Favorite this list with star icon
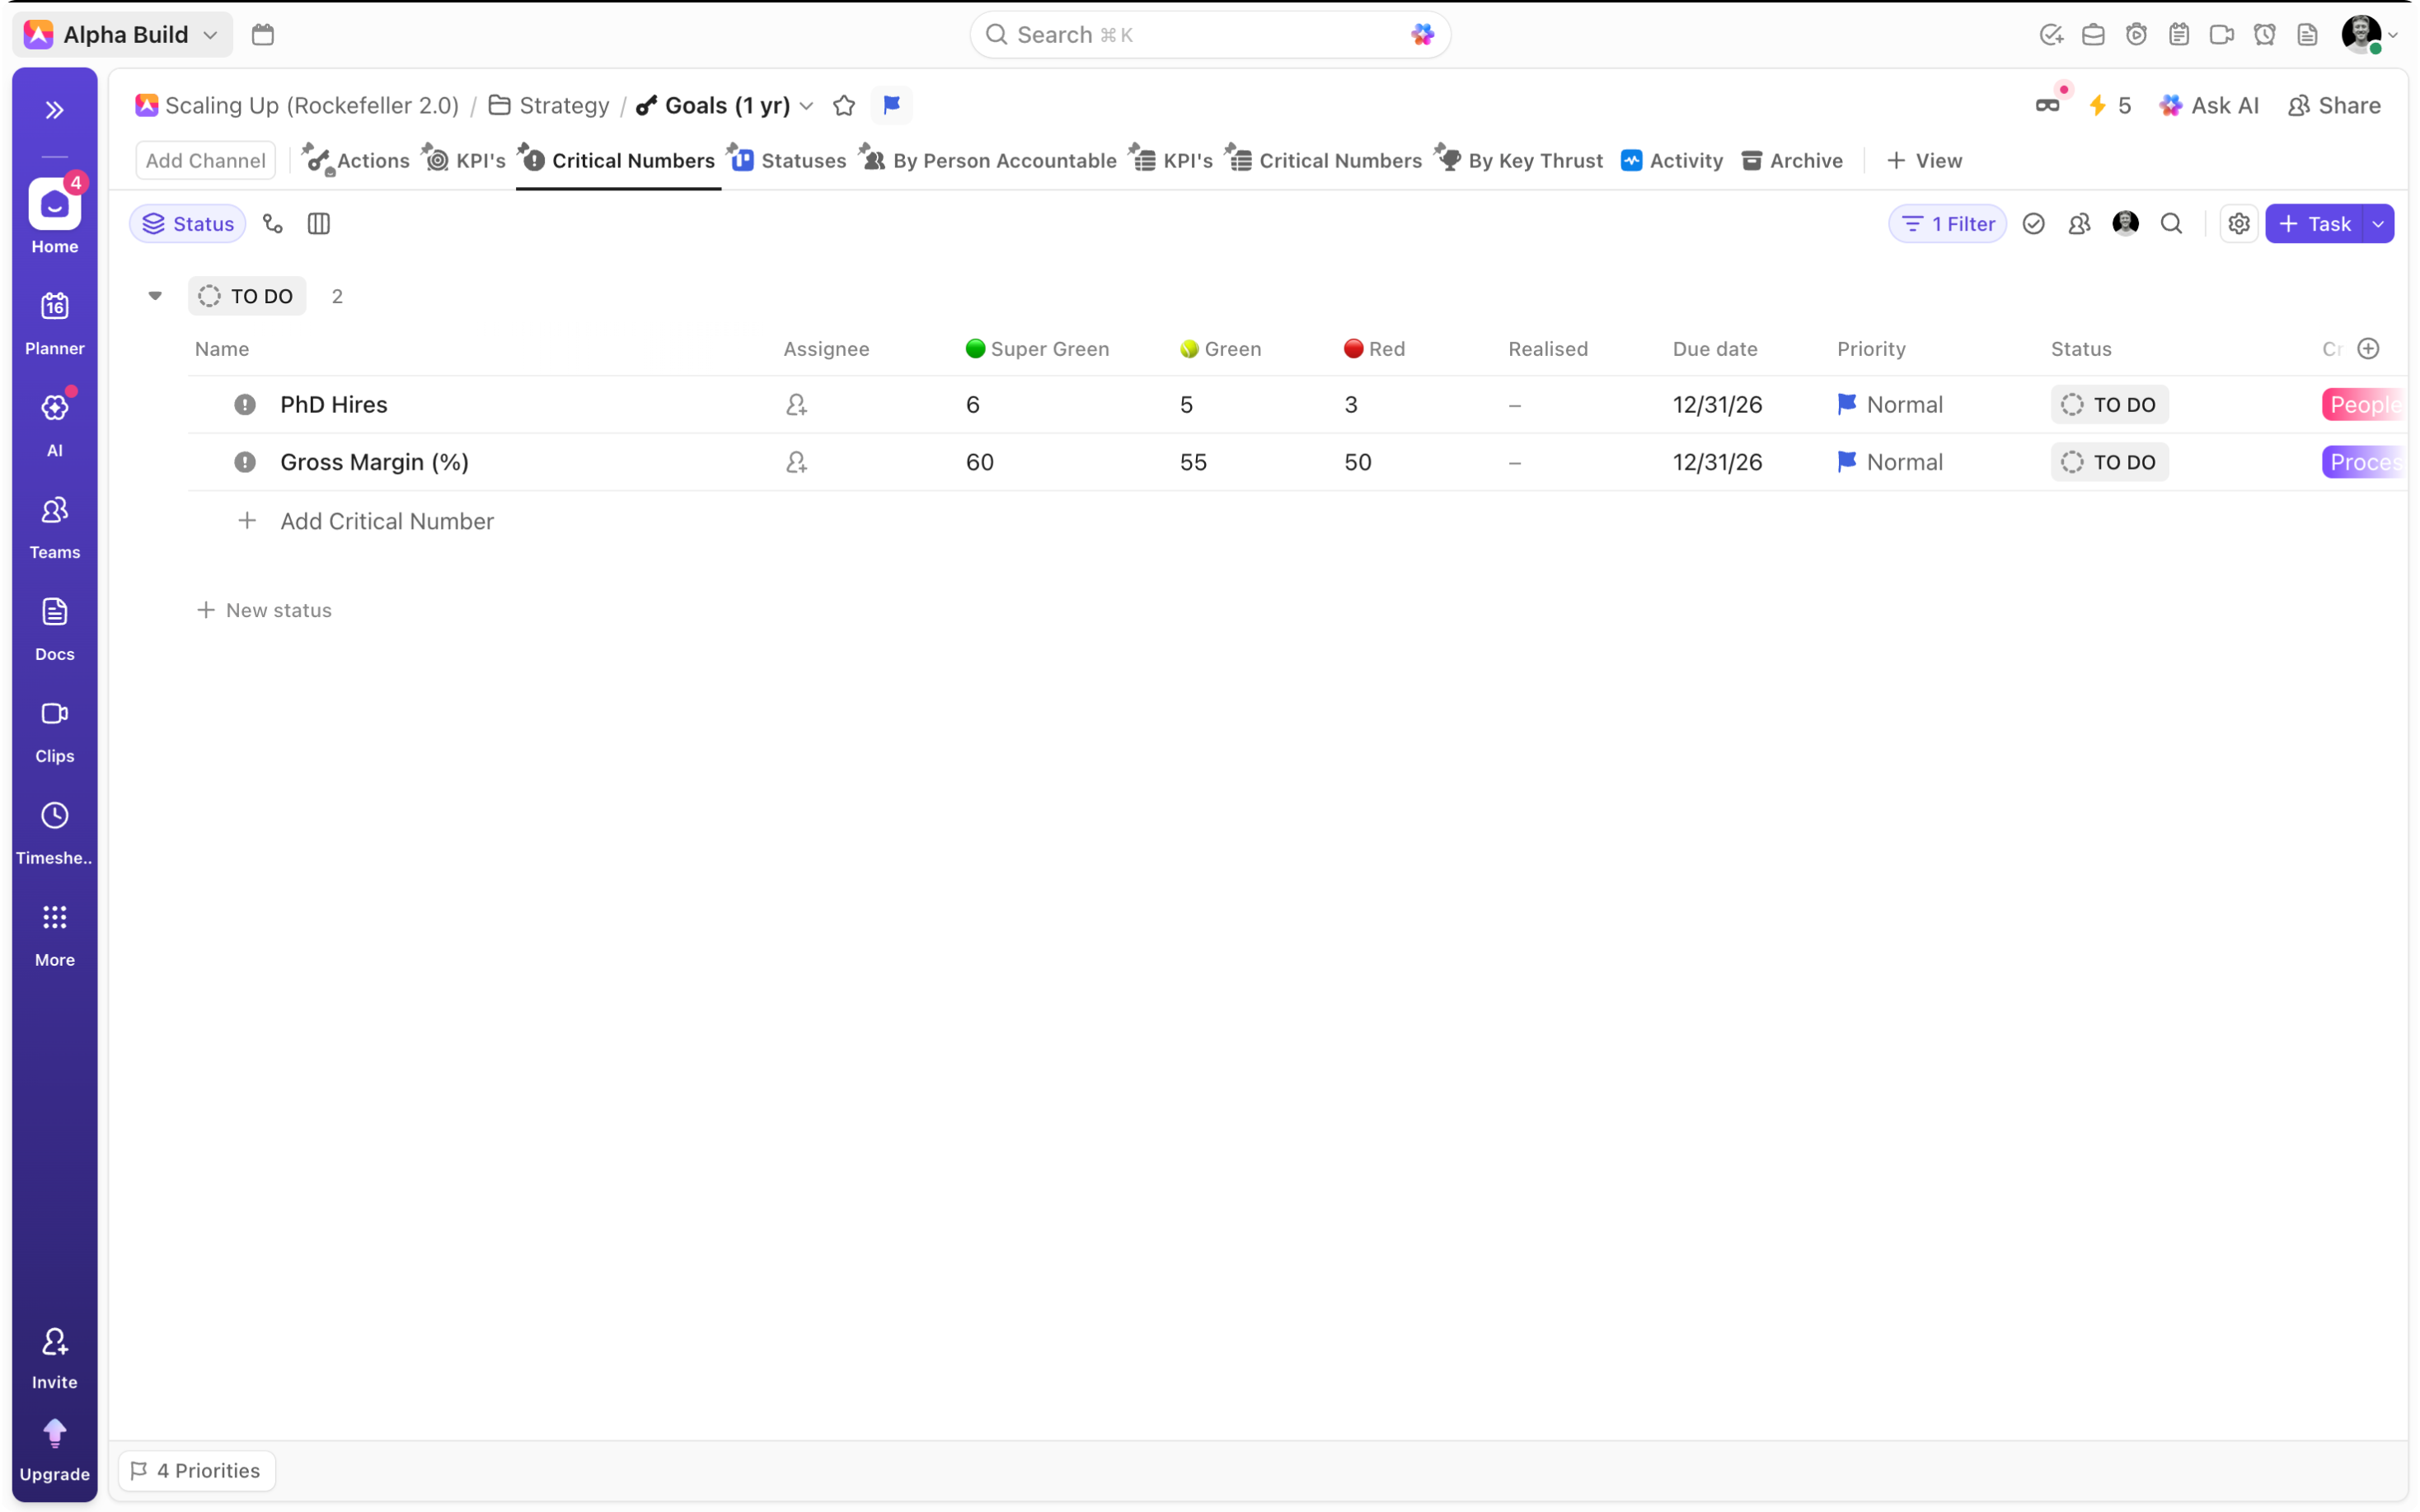Image resolution: width=2420 pixels, height=1512 pixels. tap(844, 105)
